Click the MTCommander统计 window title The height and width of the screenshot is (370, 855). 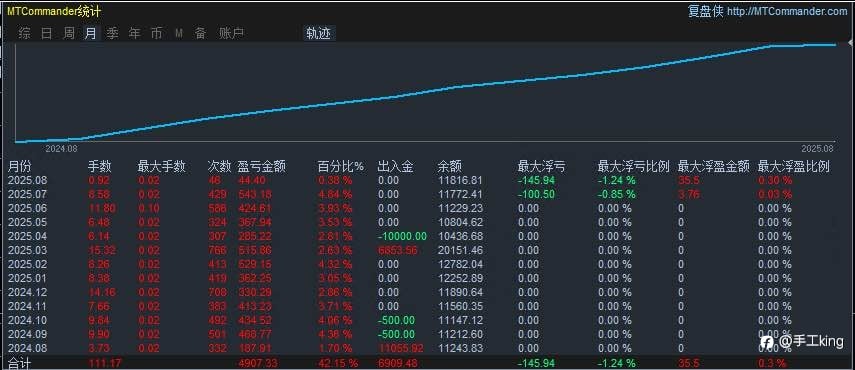[54, 11]
